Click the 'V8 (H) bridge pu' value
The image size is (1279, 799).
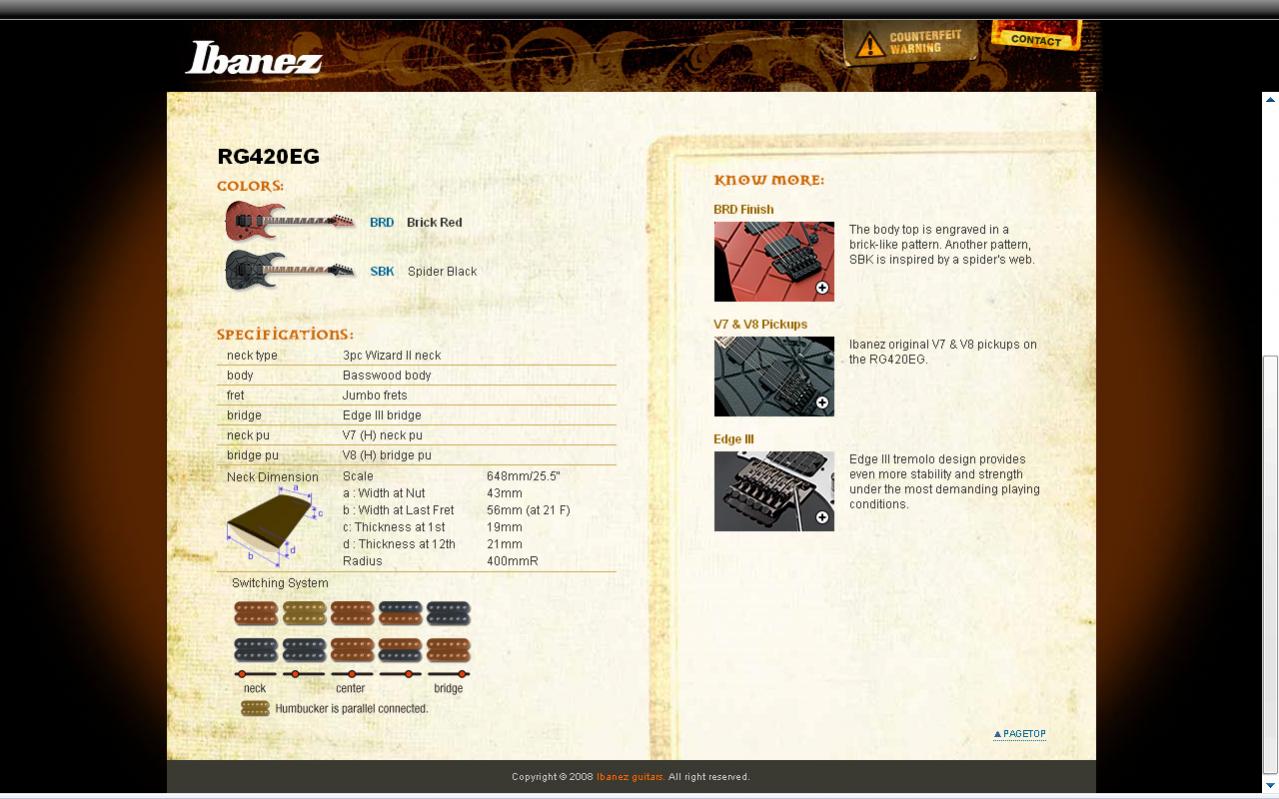tap(387, 456)
